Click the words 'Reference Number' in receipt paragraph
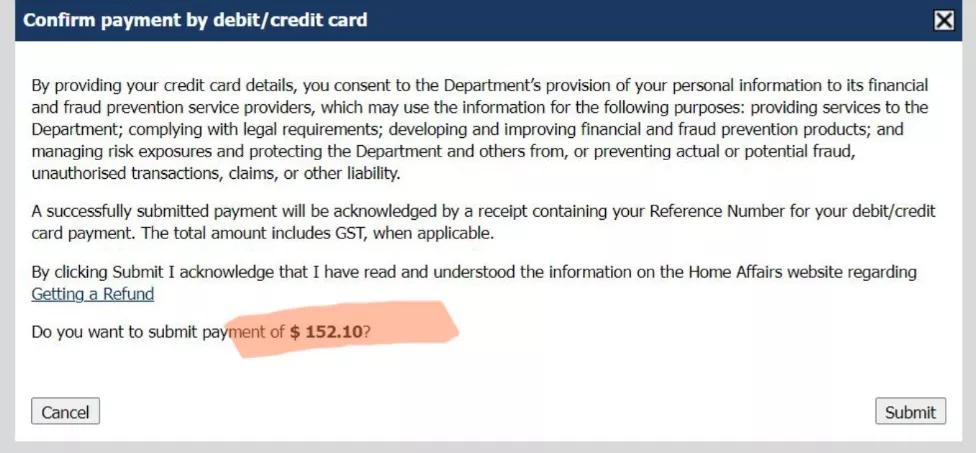 714,212
